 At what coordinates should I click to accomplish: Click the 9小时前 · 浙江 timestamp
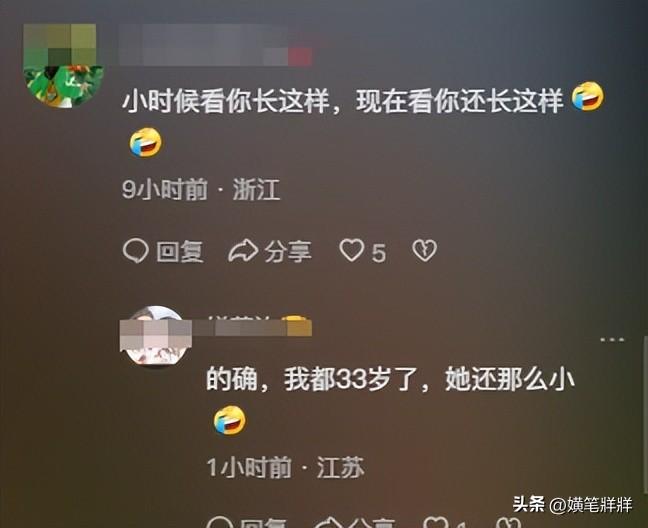201,190
